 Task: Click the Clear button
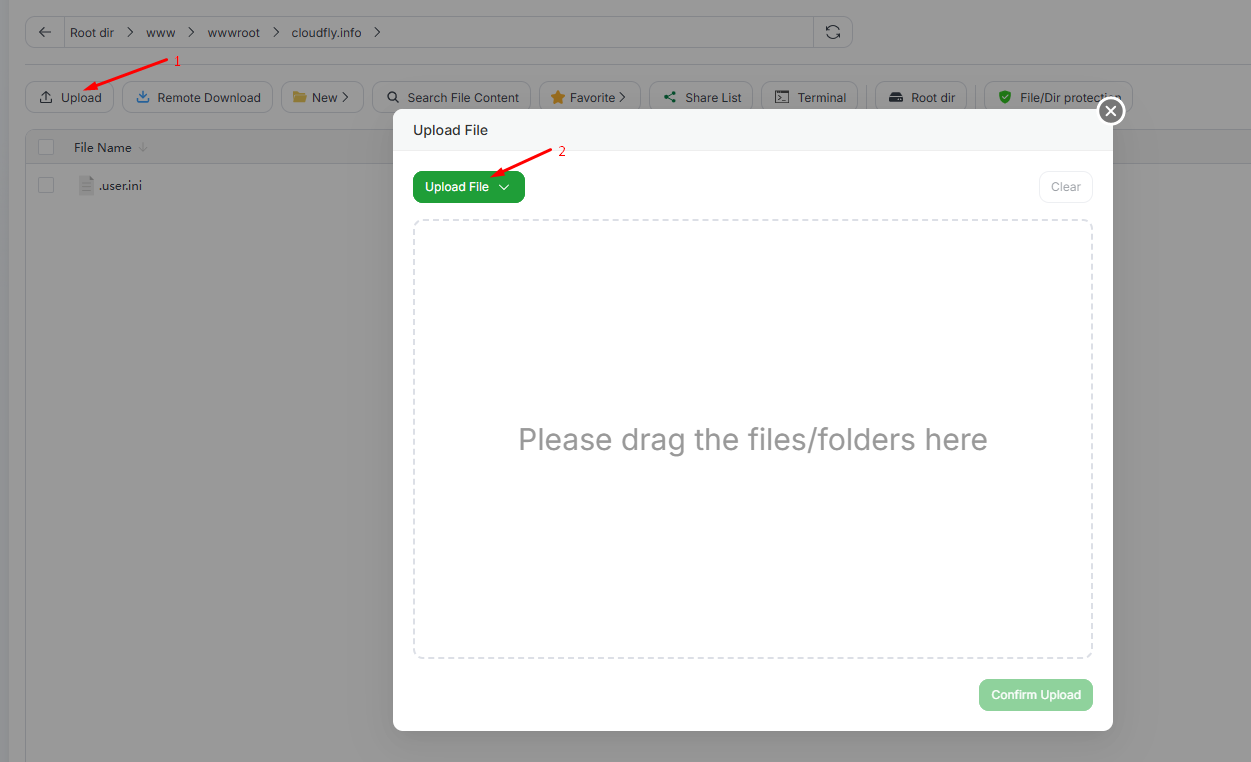point(1065,187)
